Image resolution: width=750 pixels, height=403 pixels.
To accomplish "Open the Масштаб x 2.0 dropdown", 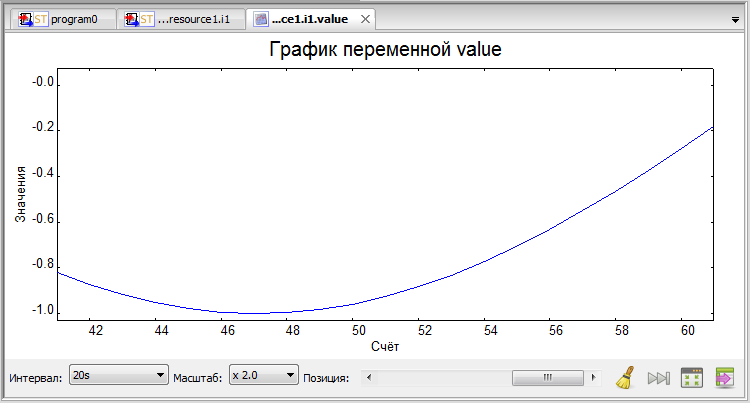I will [264, 375].
